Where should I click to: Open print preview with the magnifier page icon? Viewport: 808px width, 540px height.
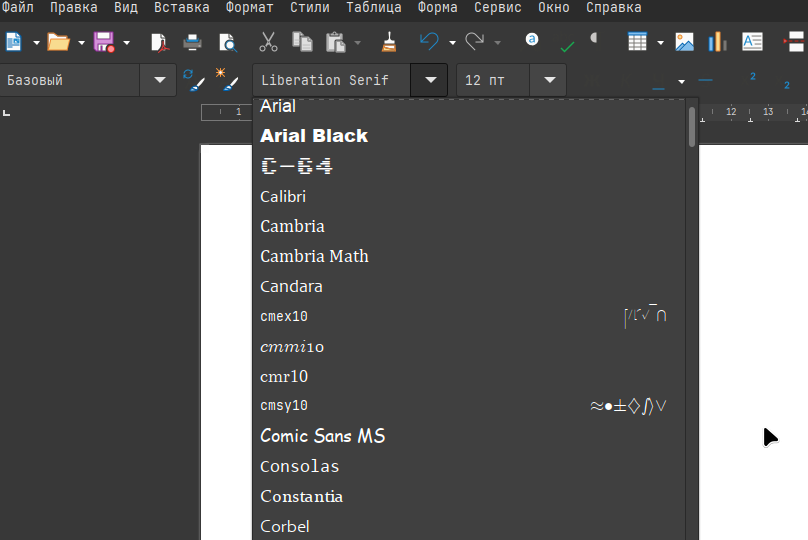point(227,42)
